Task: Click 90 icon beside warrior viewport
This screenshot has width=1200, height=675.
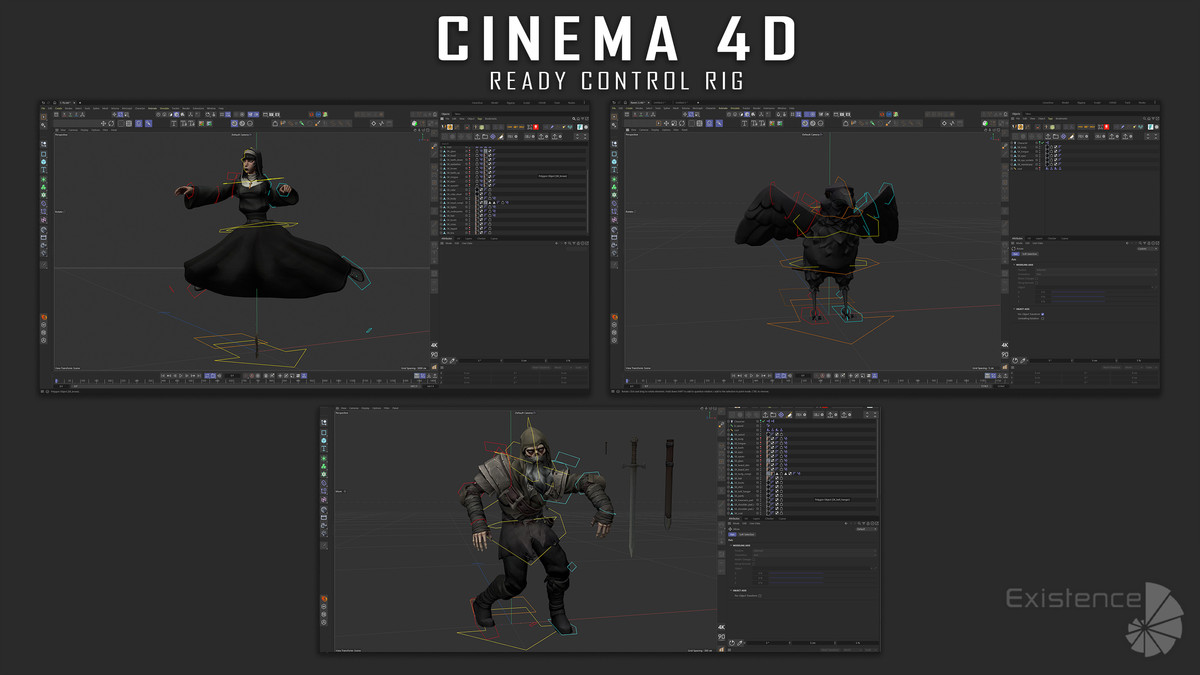Action: pyautogui.click(x=721, y=637)
